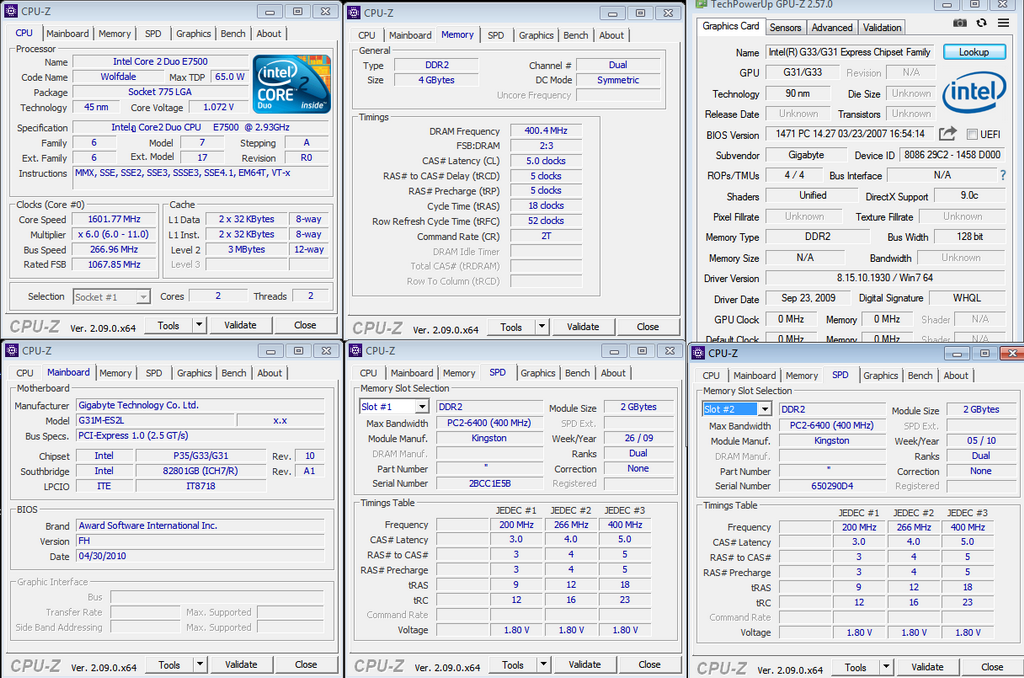Click title bar icon of CPU-Z Slot #2 window
Image resolution: width=1024 pixels, height=678 pixels.
[x=698, y=353]
